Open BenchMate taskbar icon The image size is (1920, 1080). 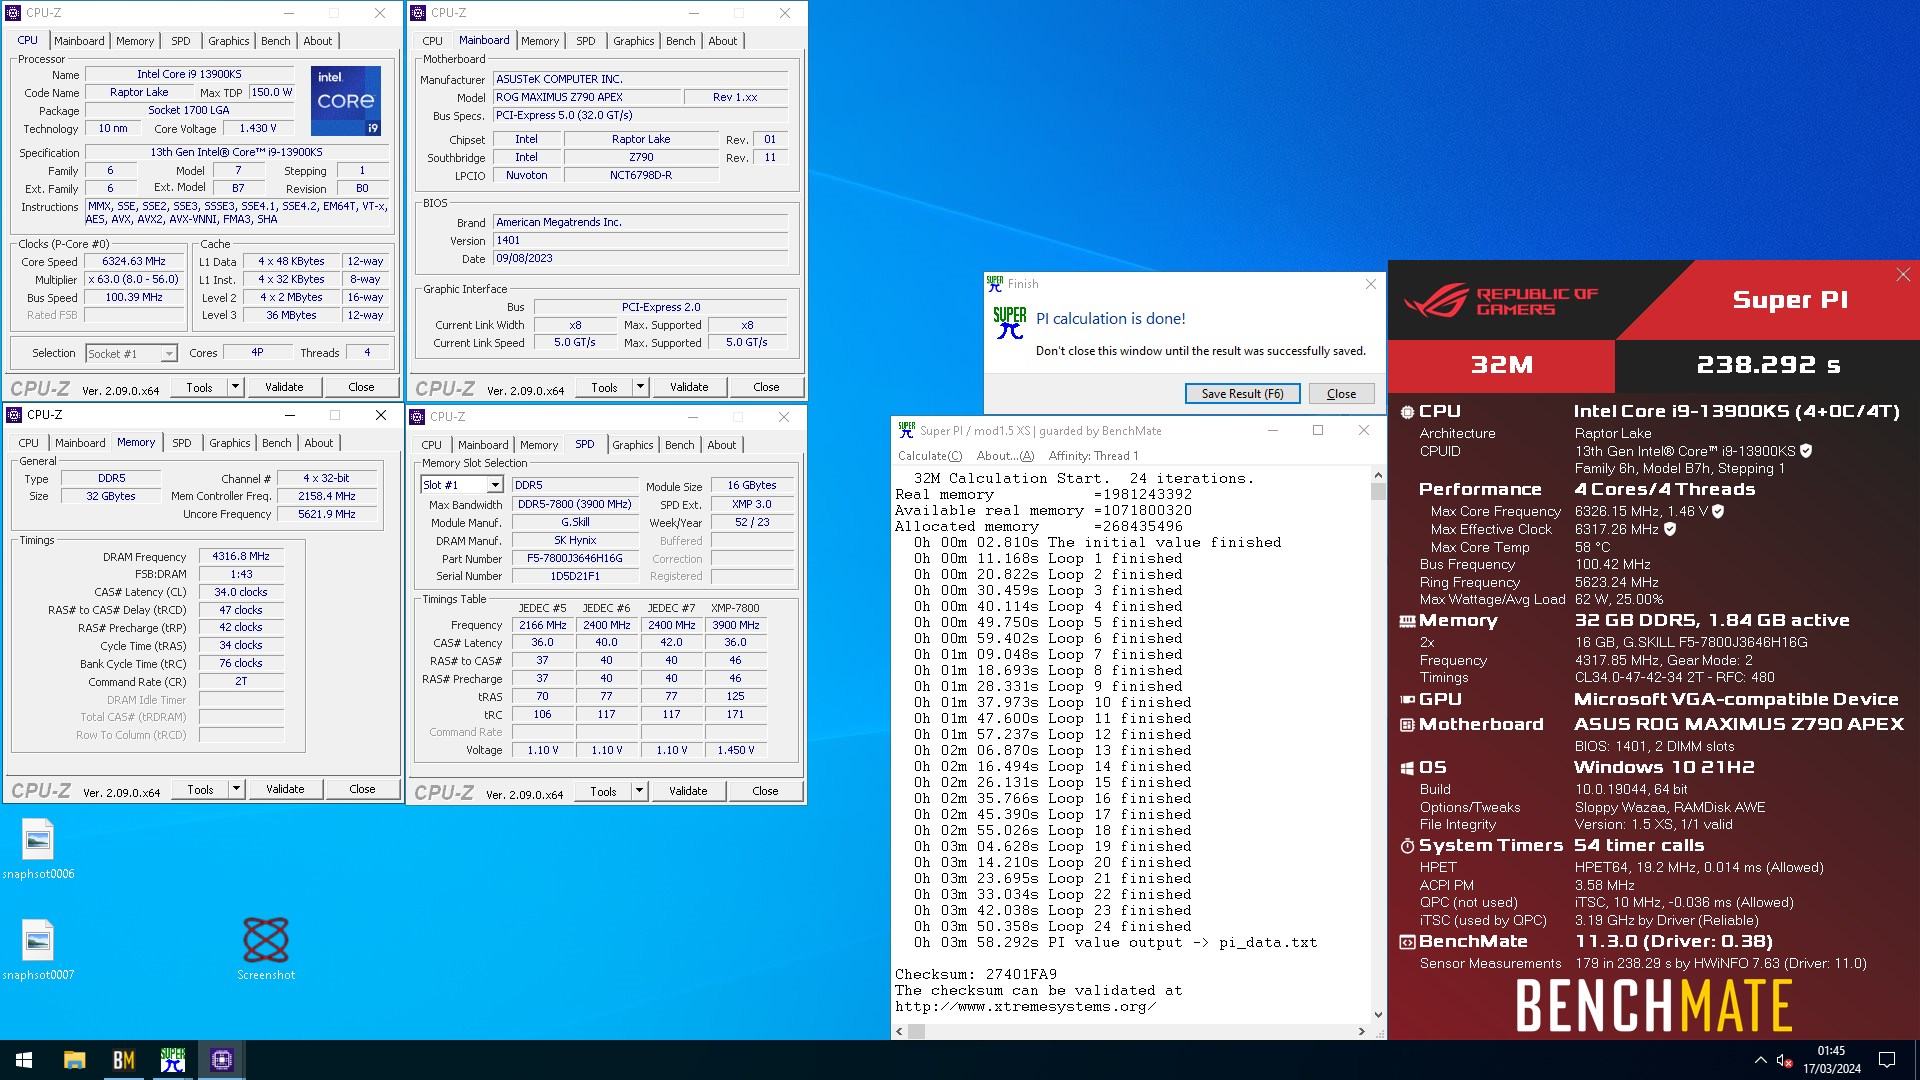coord(123,1060)
